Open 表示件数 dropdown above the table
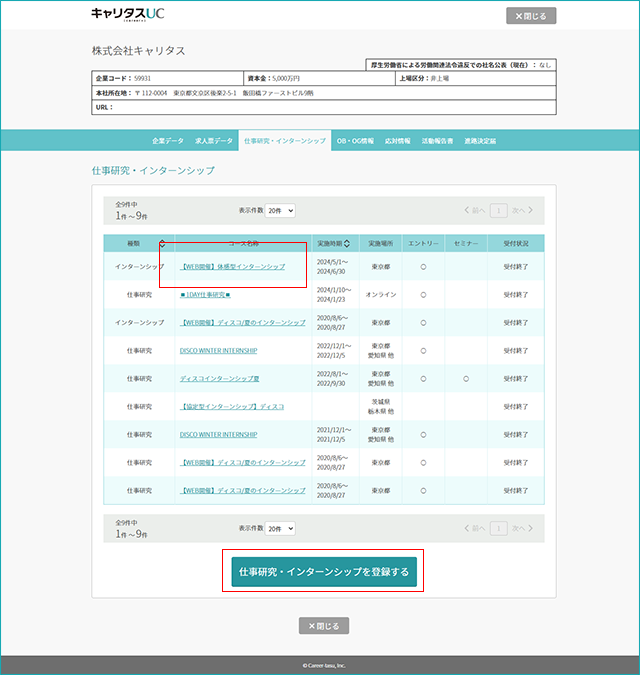640x675 pixels. (280, 211)
